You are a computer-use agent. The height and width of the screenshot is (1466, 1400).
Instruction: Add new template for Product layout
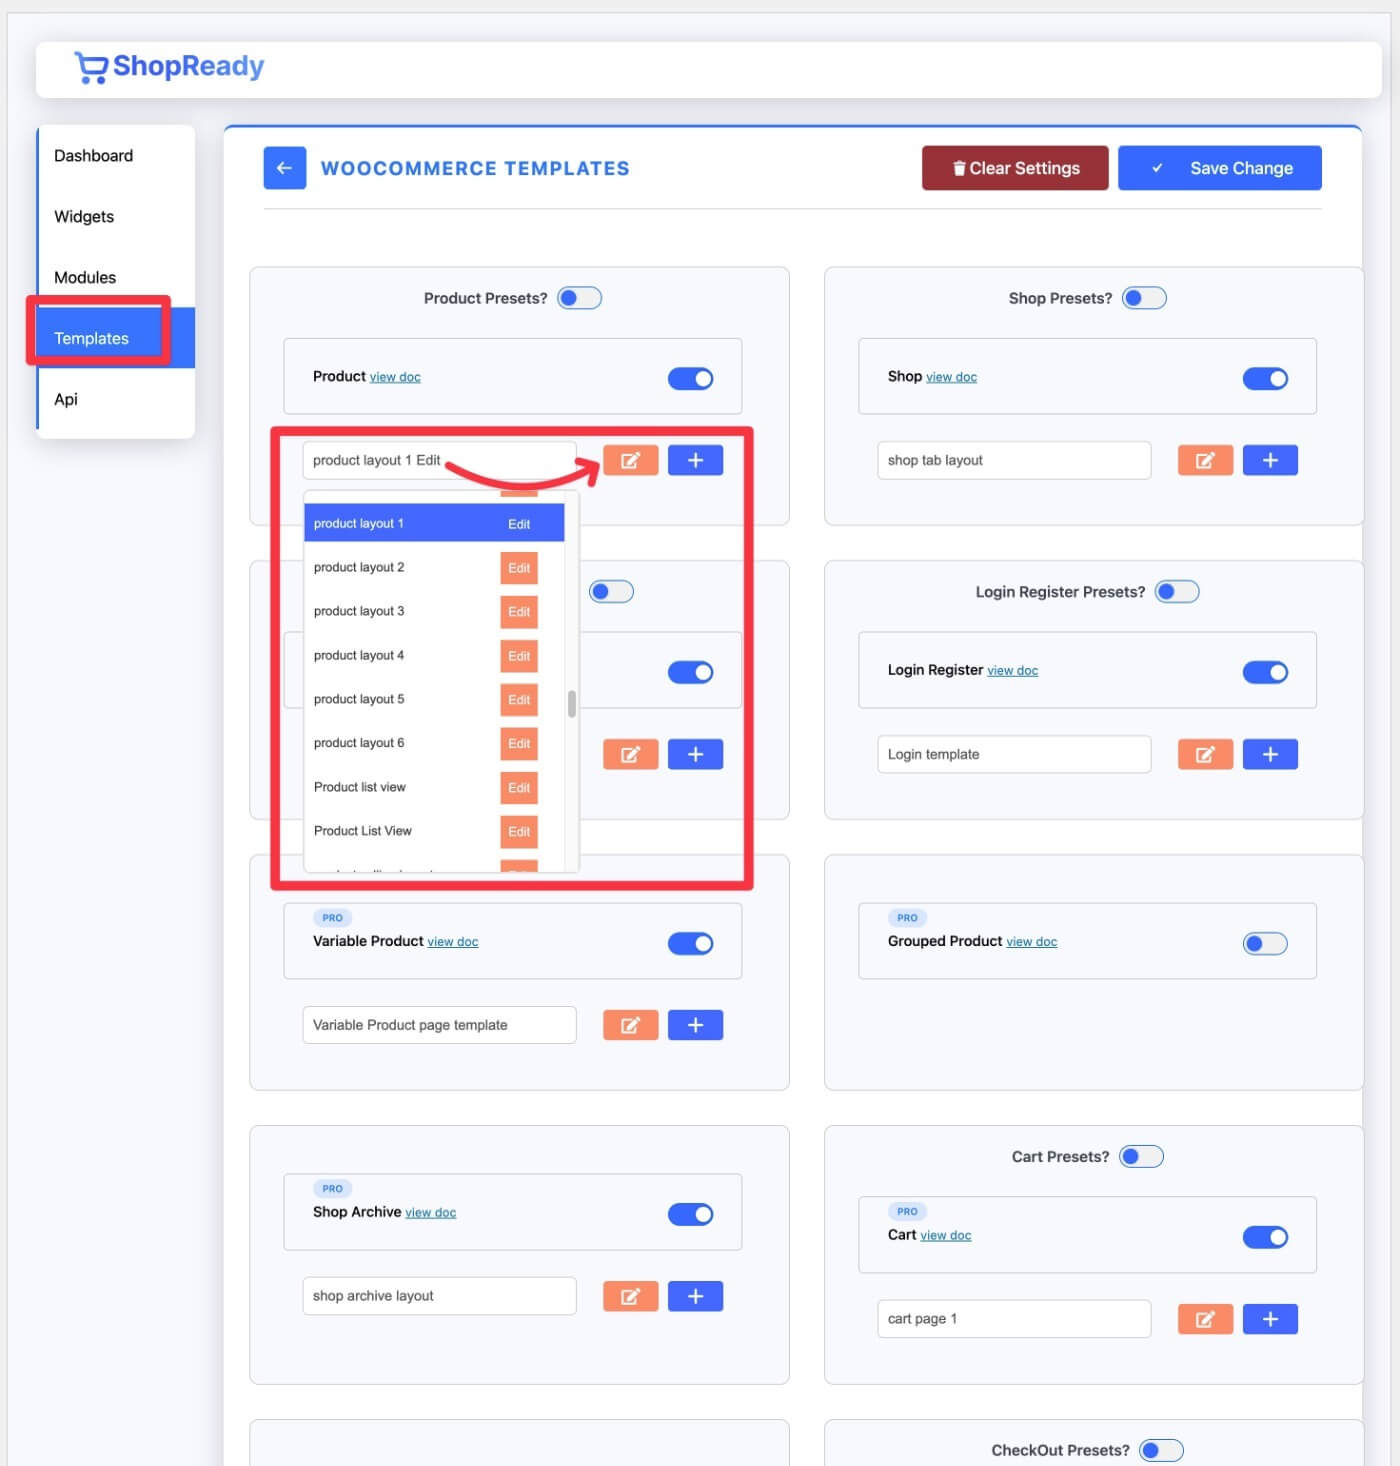[x=695, y=460]
